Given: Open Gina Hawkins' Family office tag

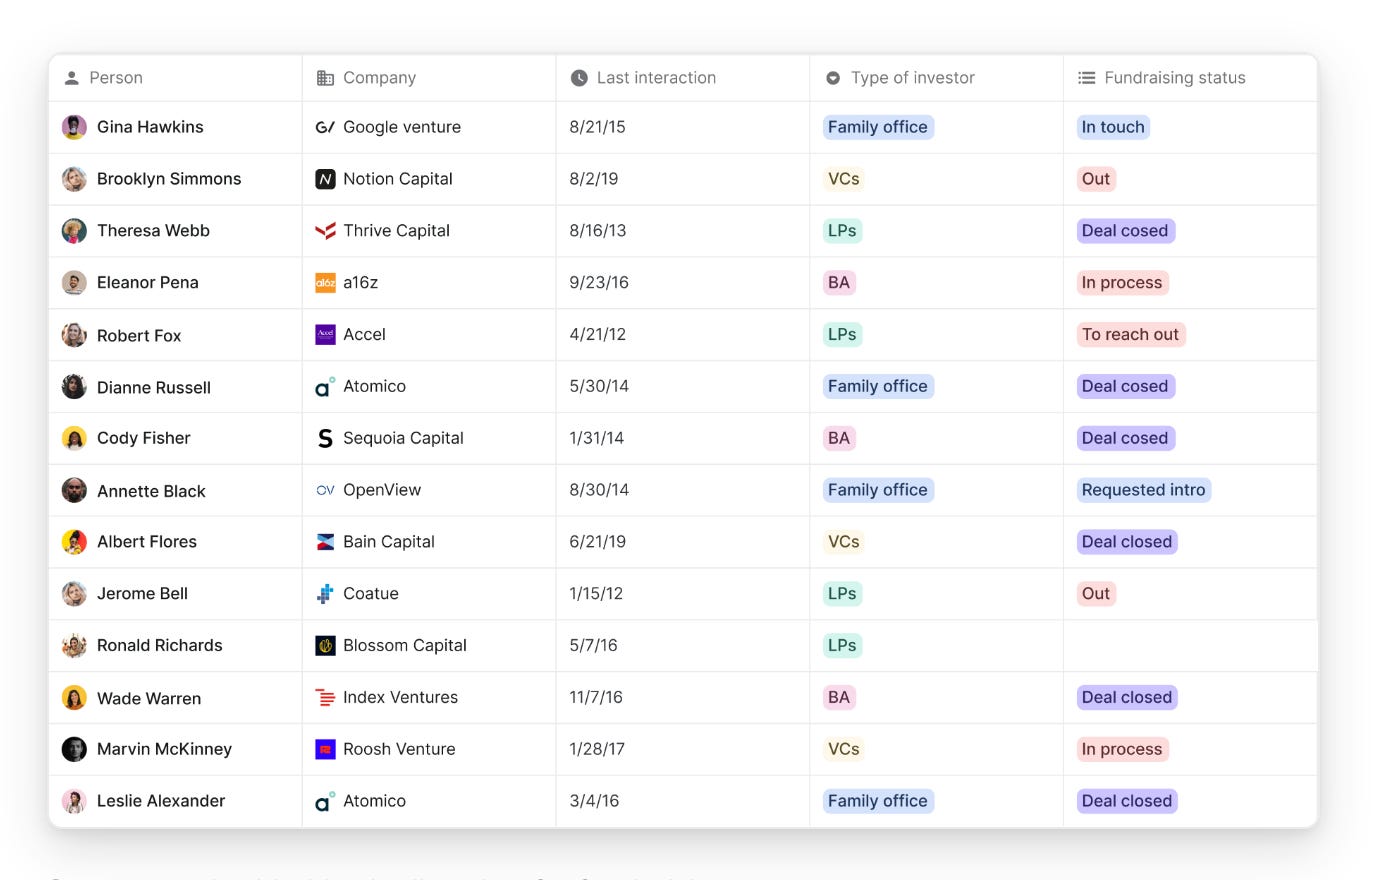Looking at the screenshot, I should 878,127.
